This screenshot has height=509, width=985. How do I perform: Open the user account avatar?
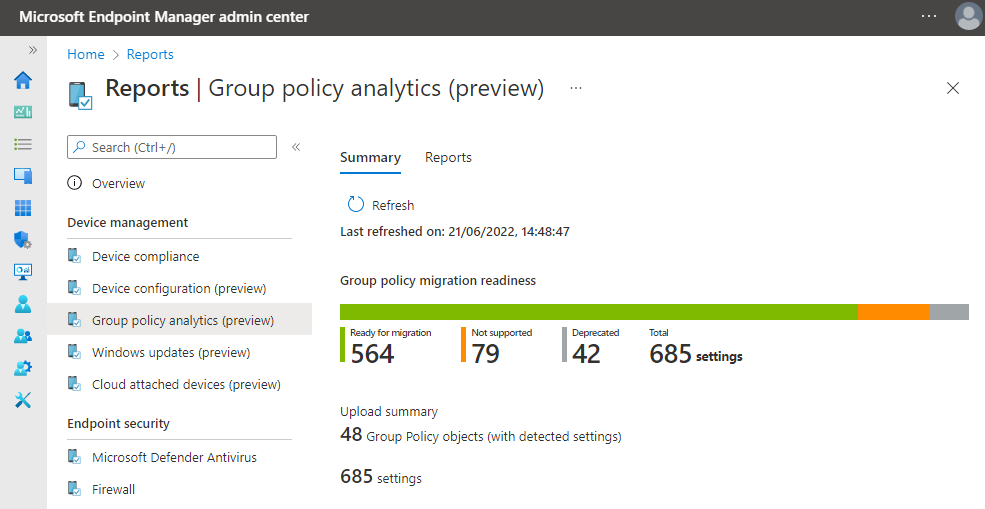point(968,16)
